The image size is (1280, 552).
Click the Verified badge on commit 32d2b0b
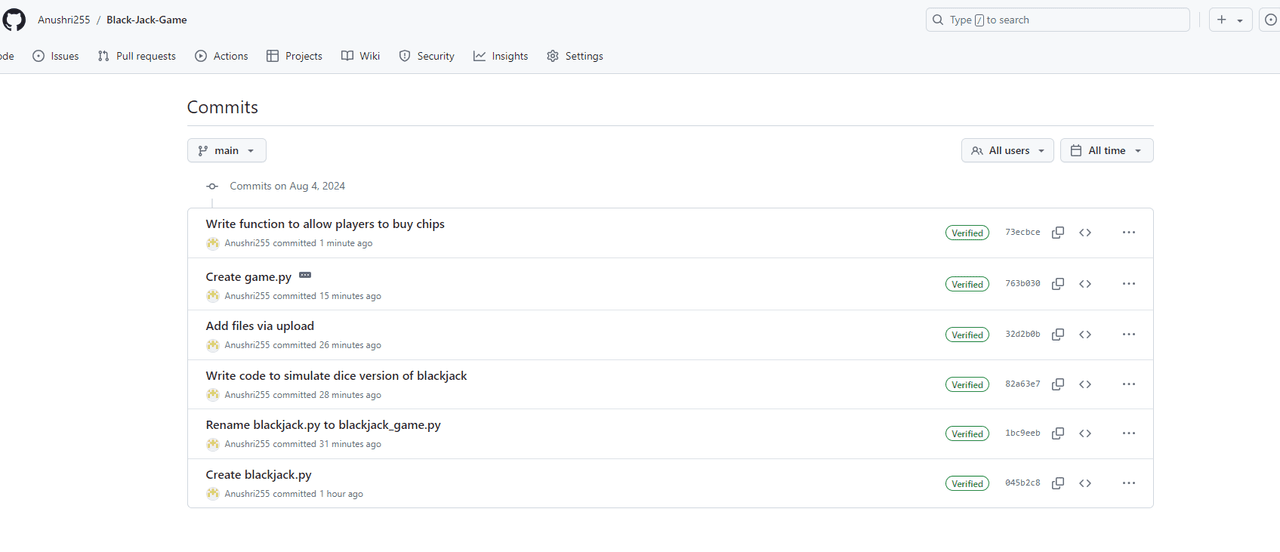pyautogui.click(x=967, y=335)
